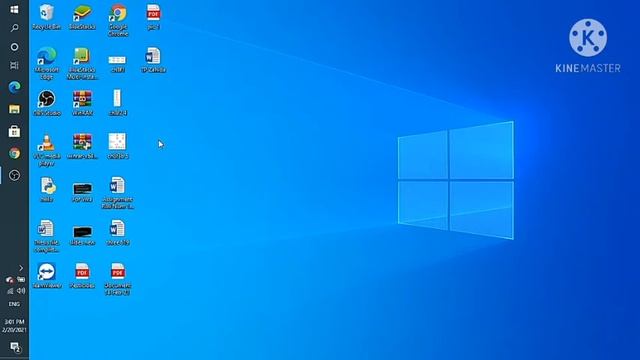Open Microsoft Edge from the taskbar

(x=14, y=87)
